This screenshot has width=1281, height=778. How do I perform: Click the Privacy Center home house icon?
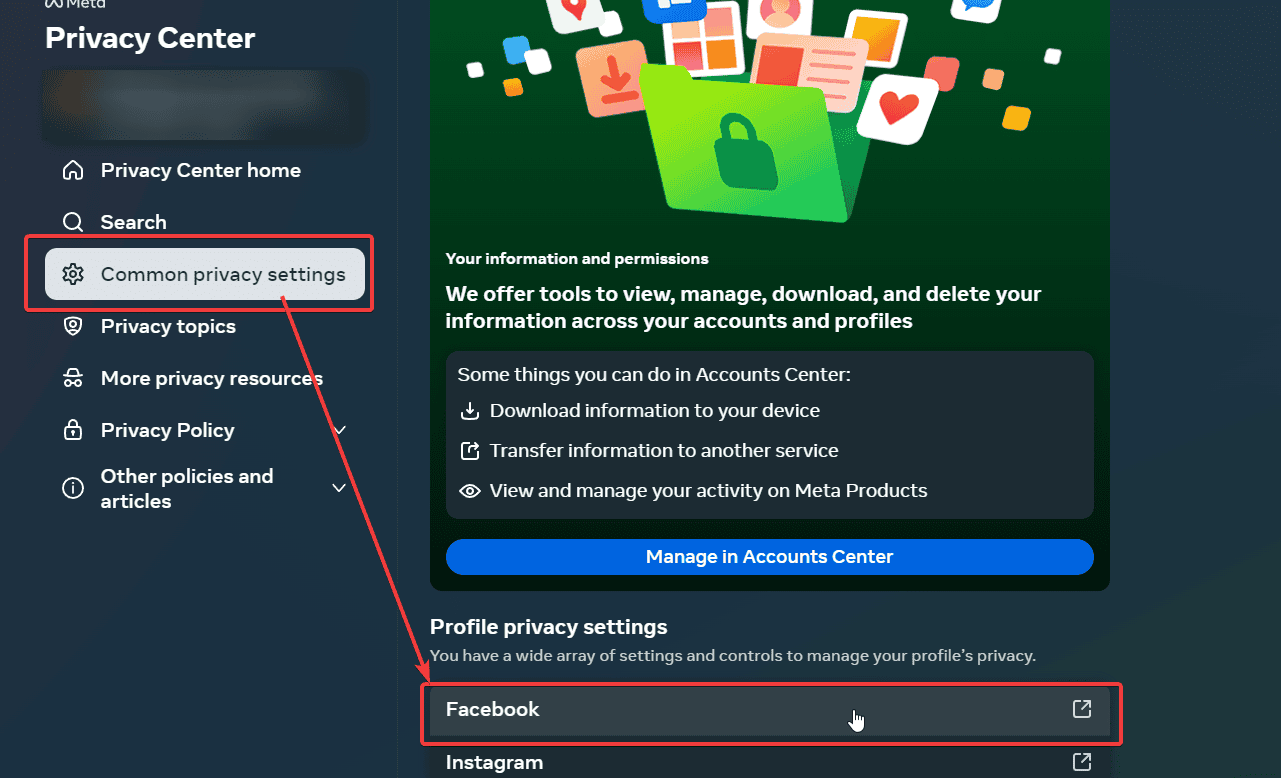tap(73, 170)
